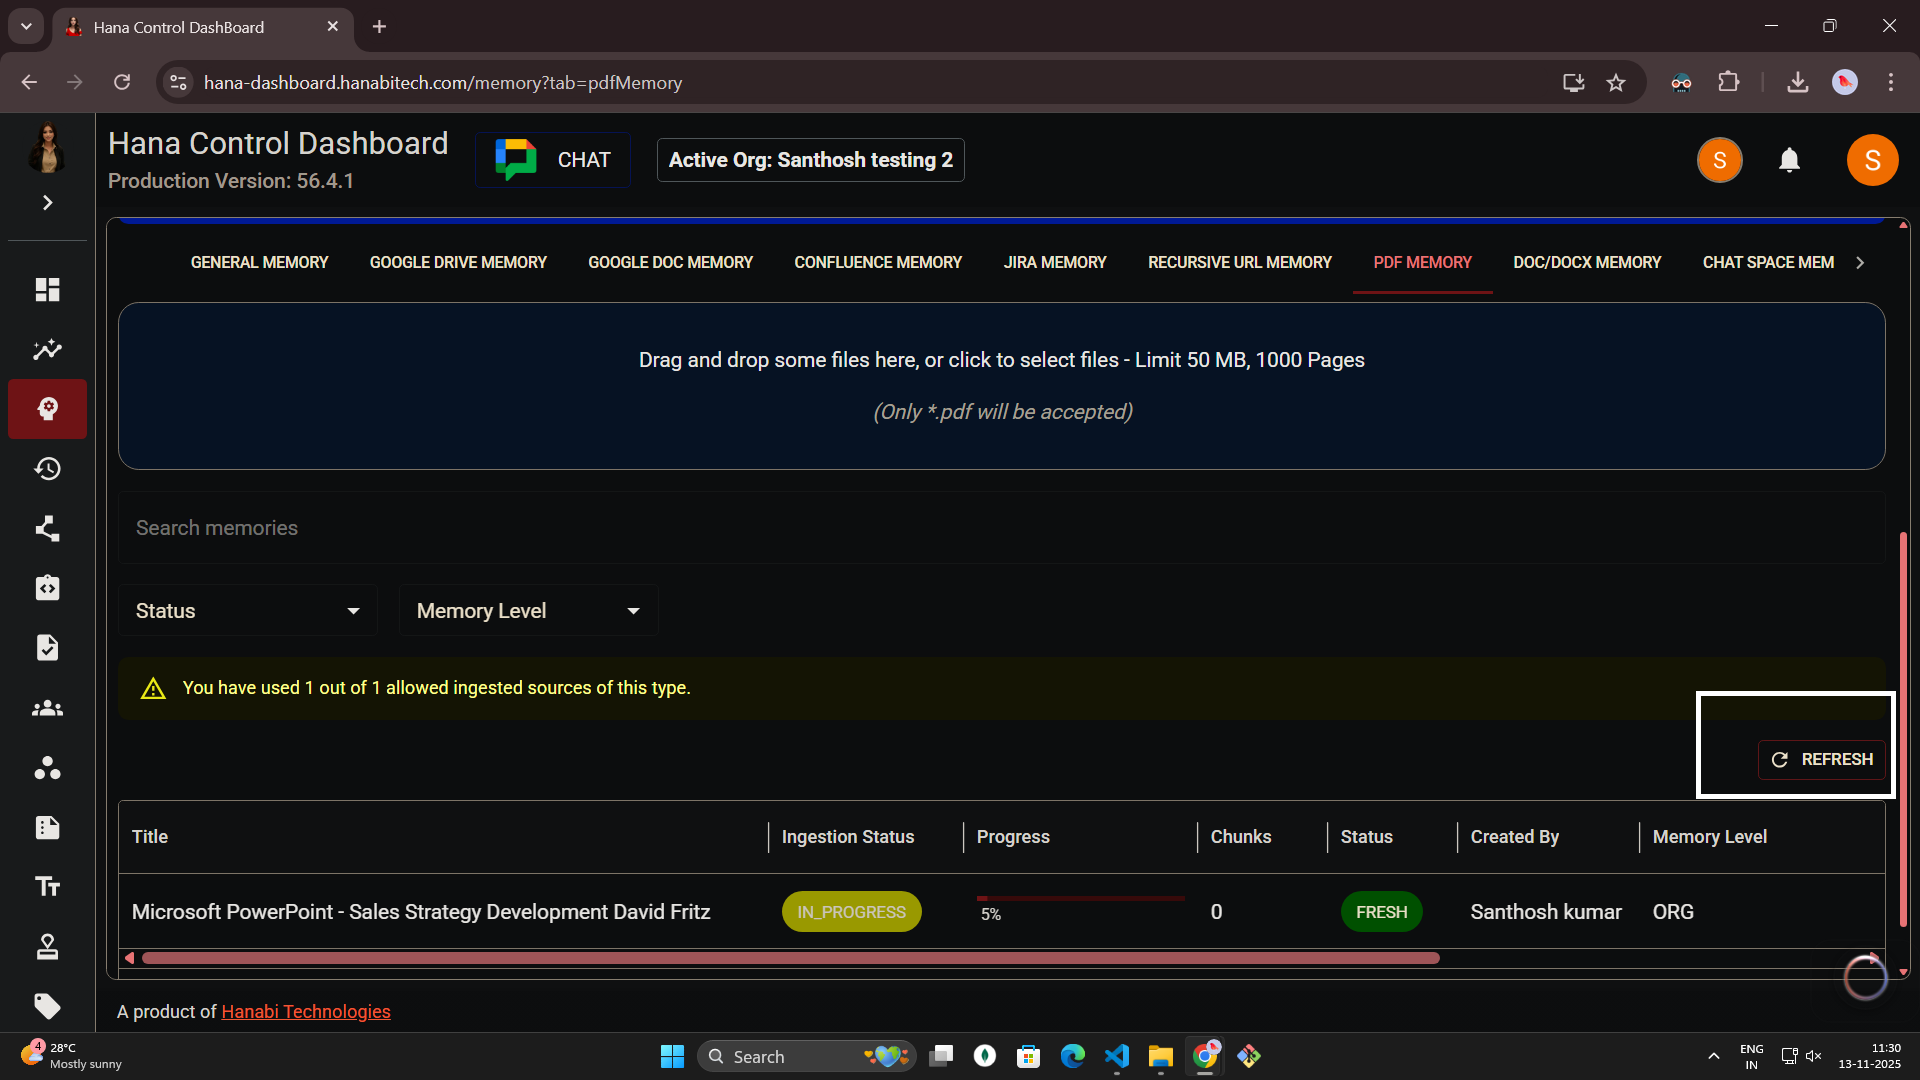Open the Memory Level dropdown
The image size is (1920, 1080).
[x=527, y=610]
